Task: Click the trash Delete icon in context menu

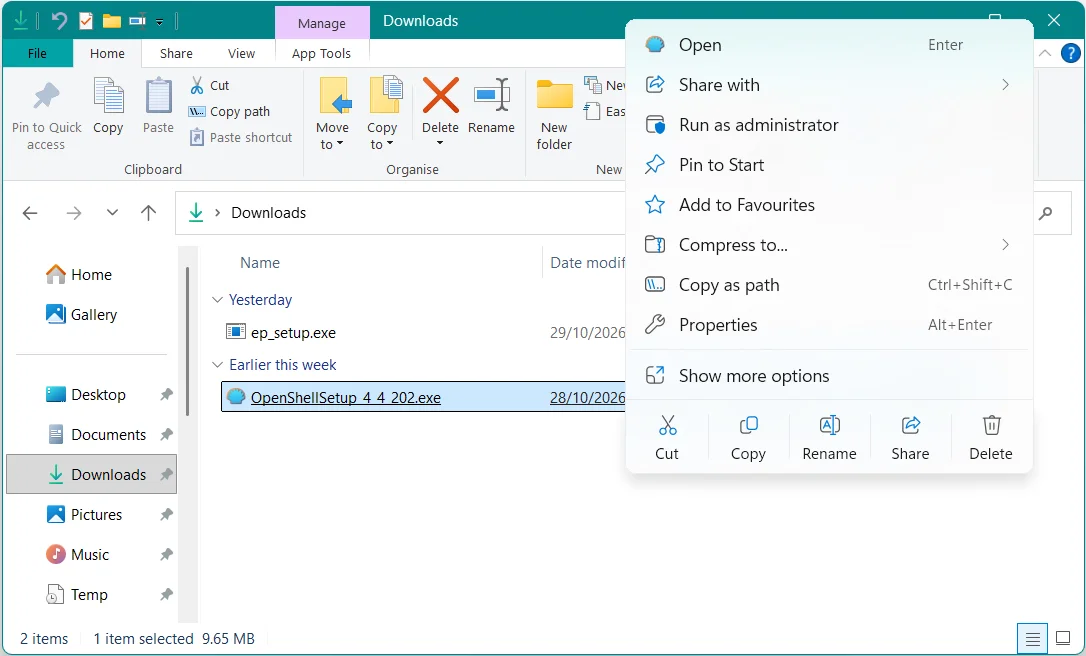Action: coord(991,425)
